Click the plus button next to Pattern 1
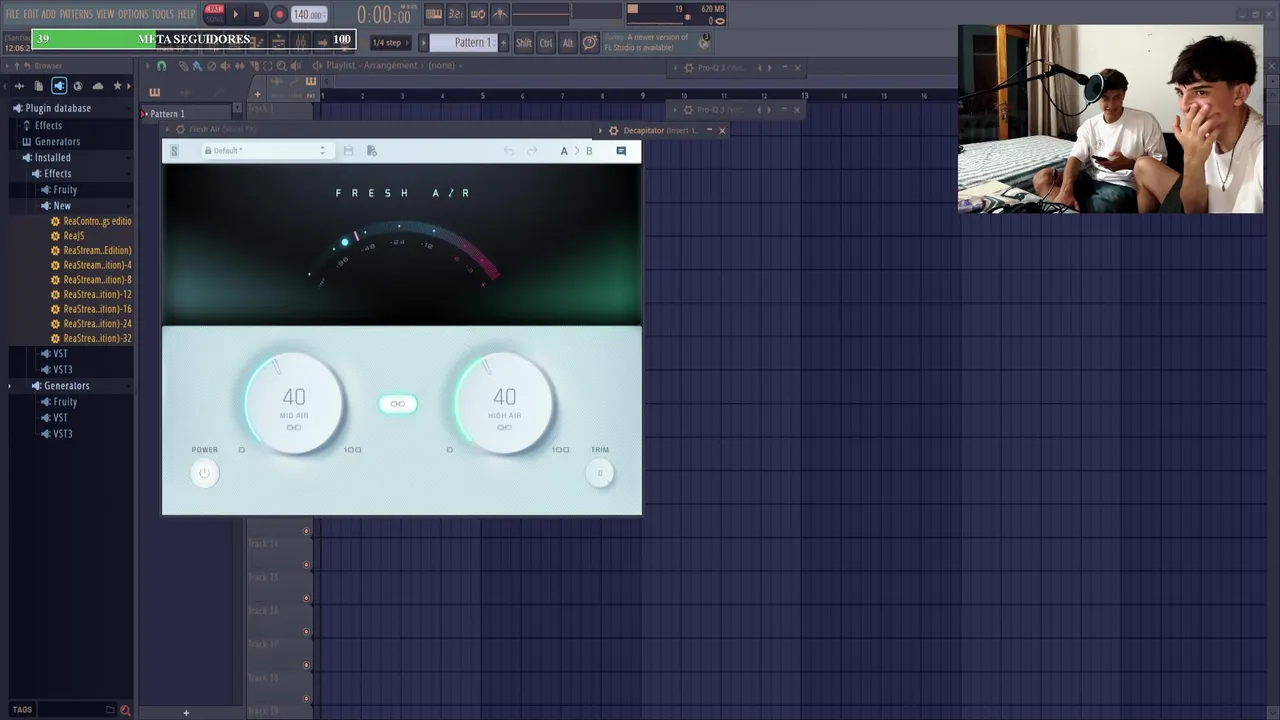This screenshot has height=720, width=1280. (503, 43)
